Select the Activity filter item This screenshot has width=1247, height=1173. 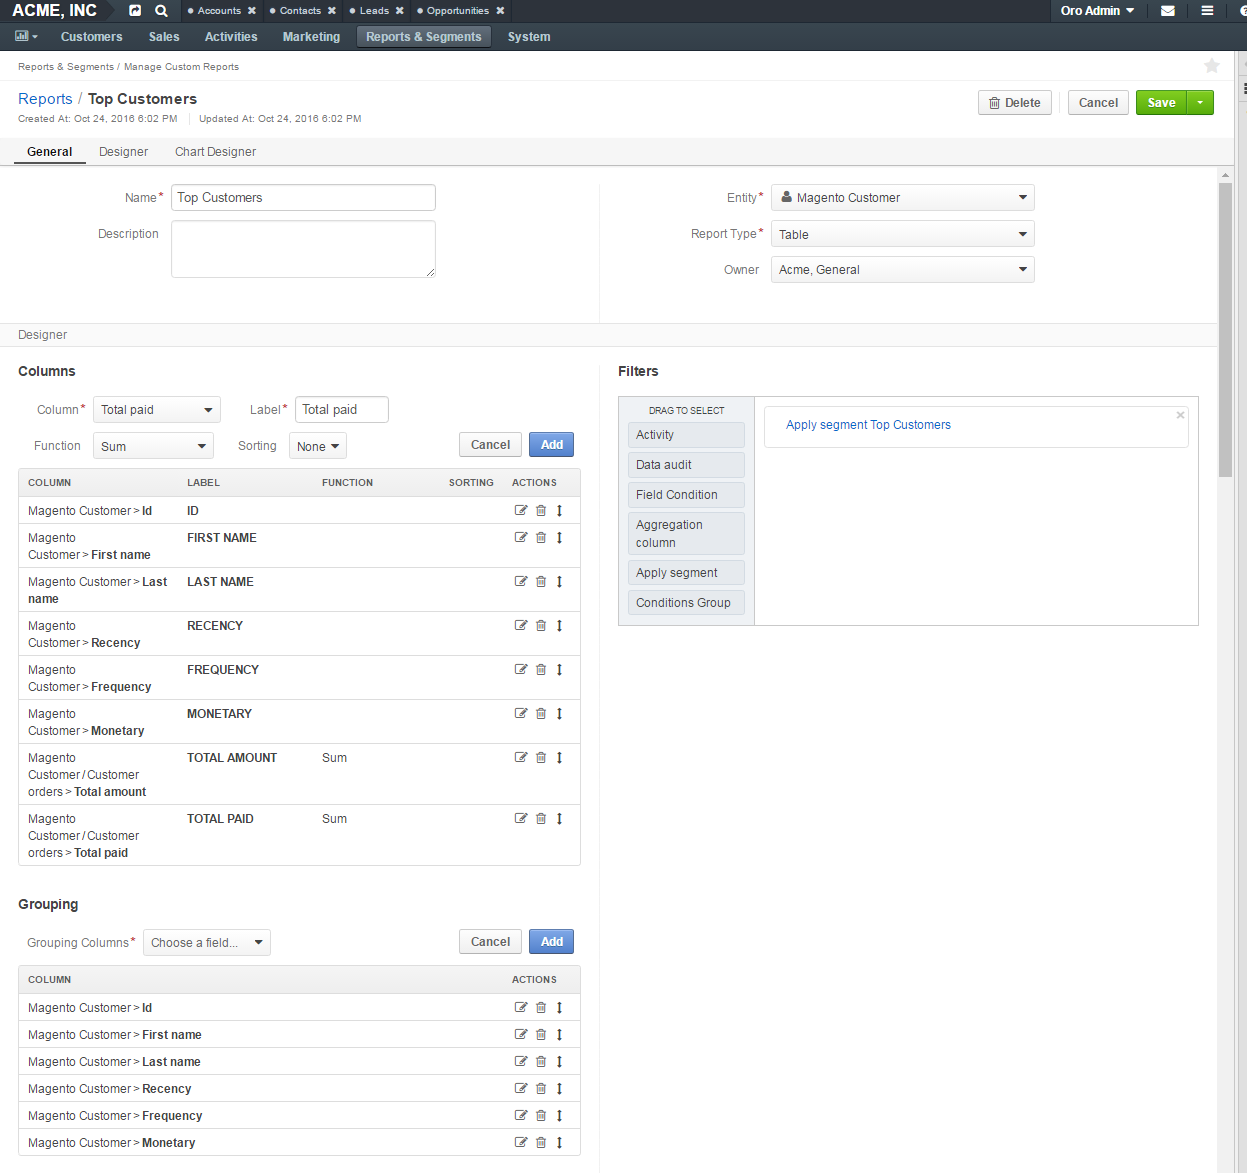[686, 435]
